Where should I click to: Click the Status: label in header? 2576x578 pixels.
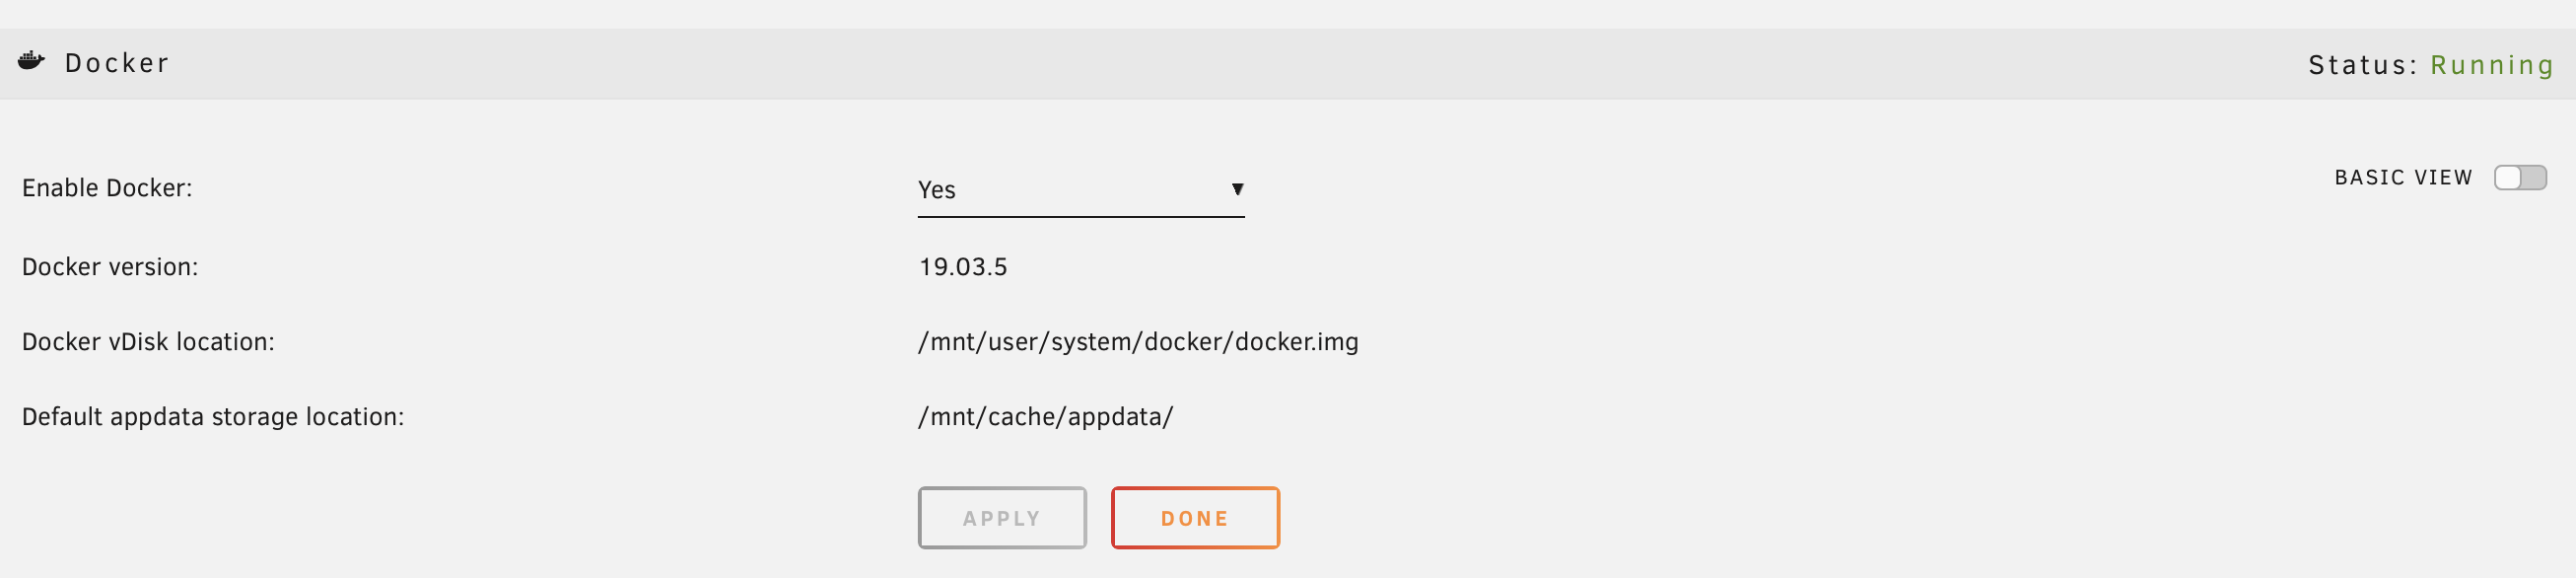pos(2362,65)
